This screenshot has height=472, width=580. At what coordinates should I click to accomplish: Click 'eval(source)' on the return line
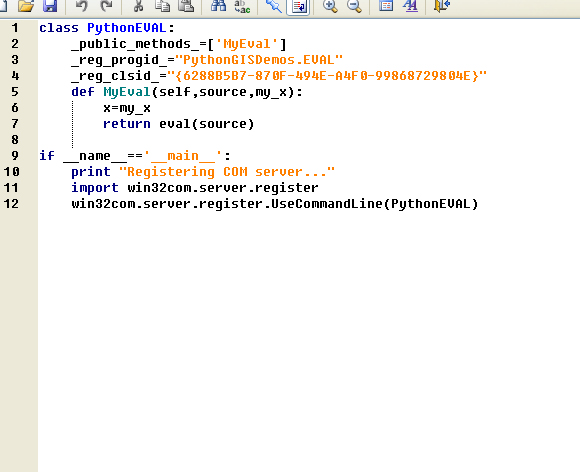click(x=207, y=124)
